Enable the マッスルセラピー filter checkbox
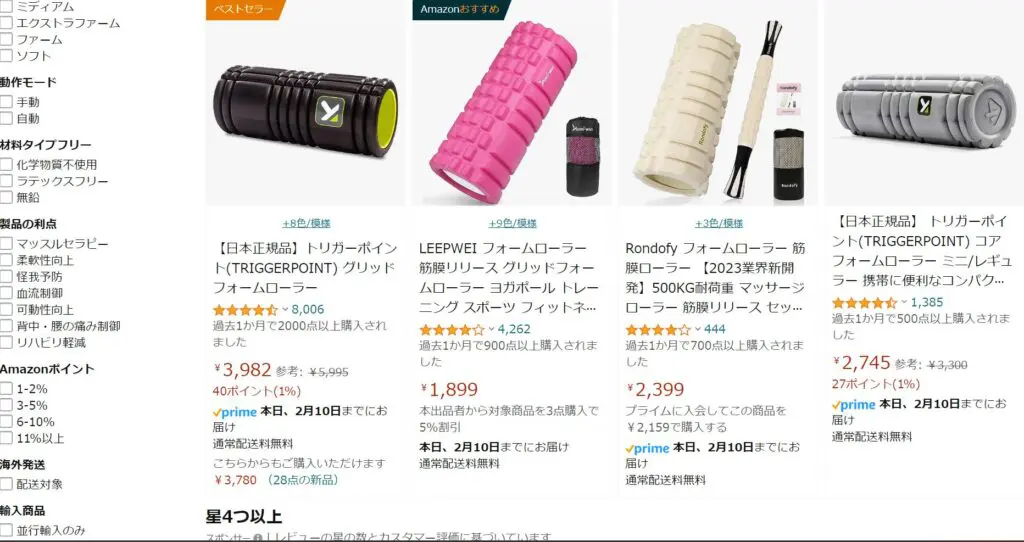This screenshot has width=1024, height=542. (7, 244)
